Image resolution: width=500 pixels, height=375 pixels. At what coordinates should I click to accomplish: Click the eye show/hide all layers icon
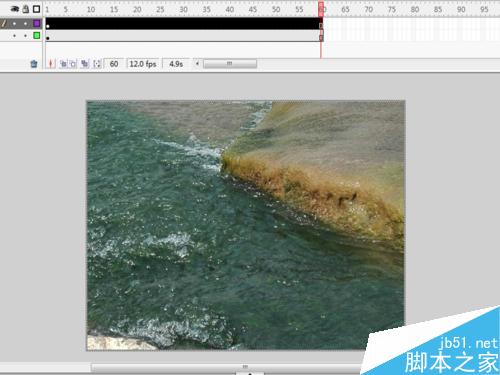pyautogui.click(x=15, y=9)
